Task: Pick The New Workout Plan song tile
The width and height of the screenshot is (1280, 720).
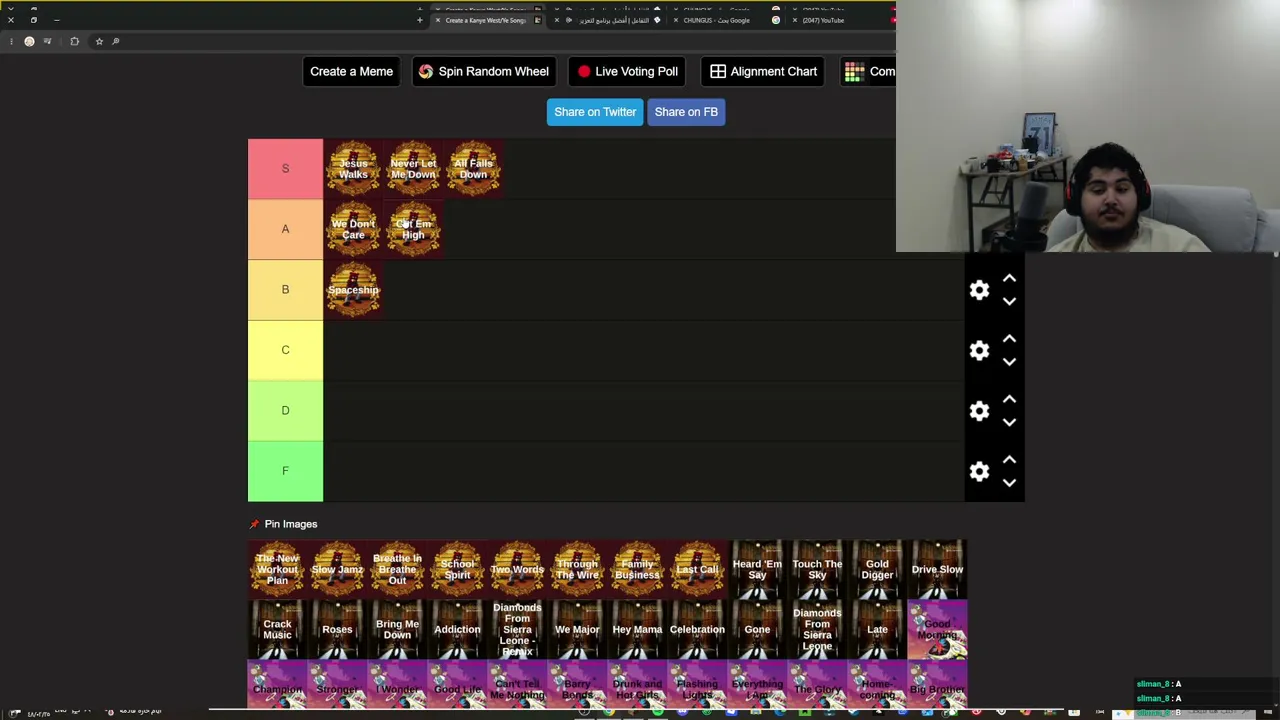Action: tap(277, 570)
